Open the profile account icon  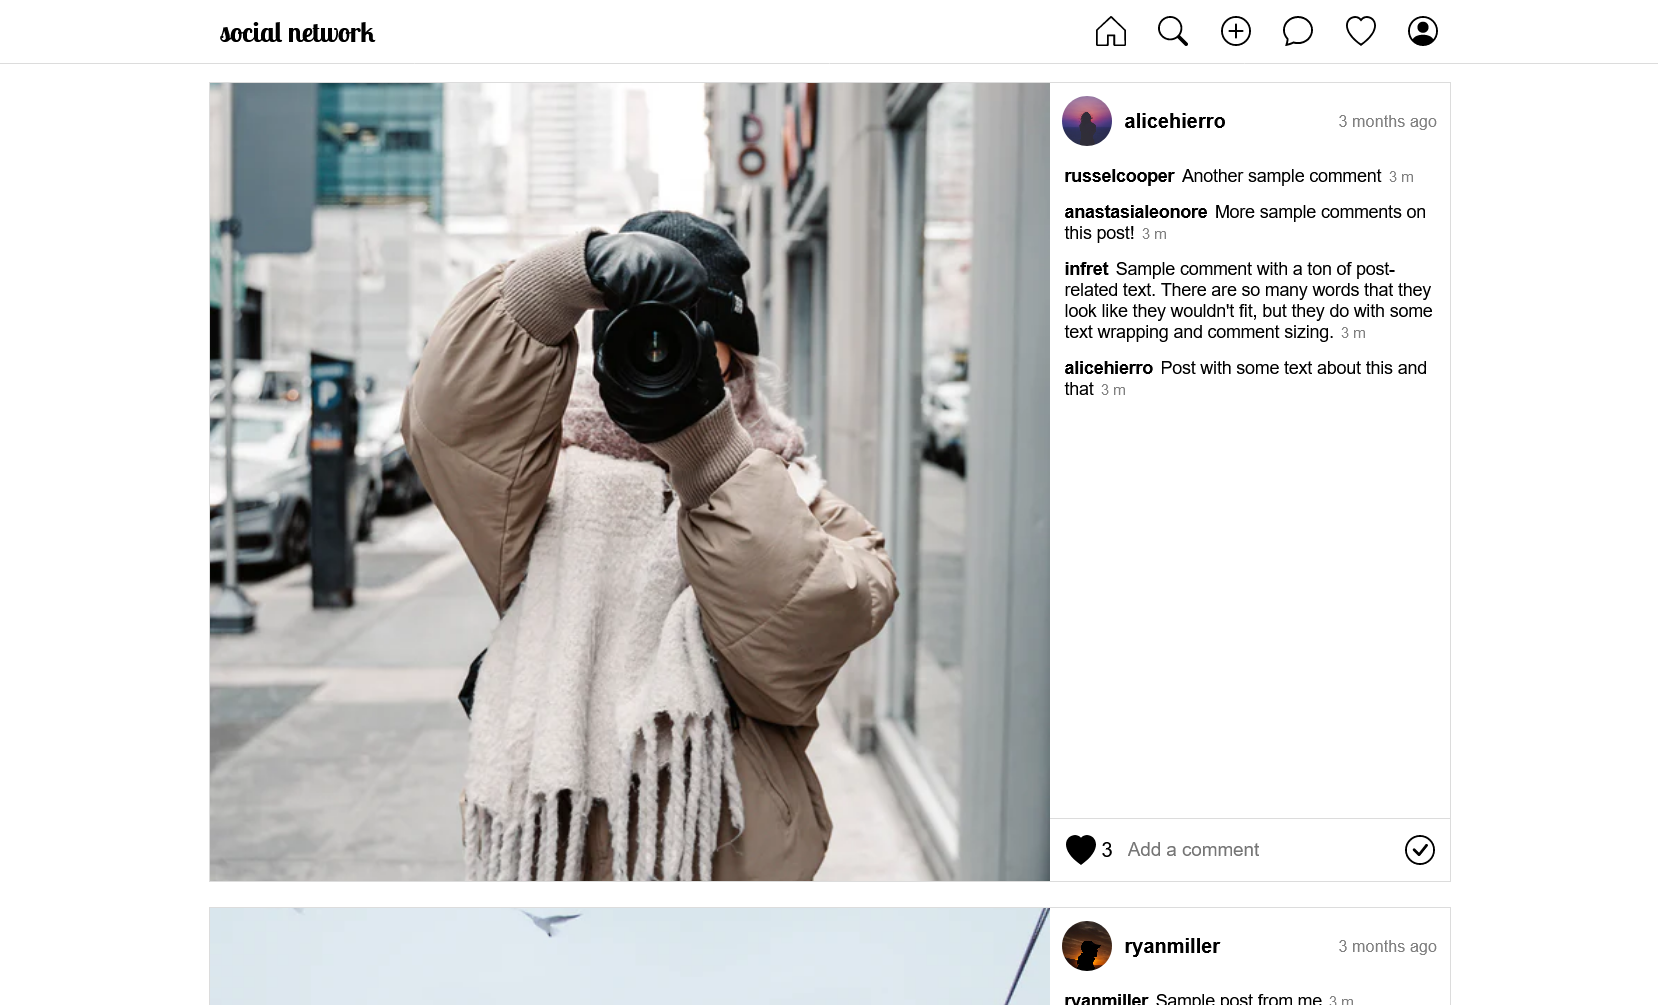click(1423, 32)
